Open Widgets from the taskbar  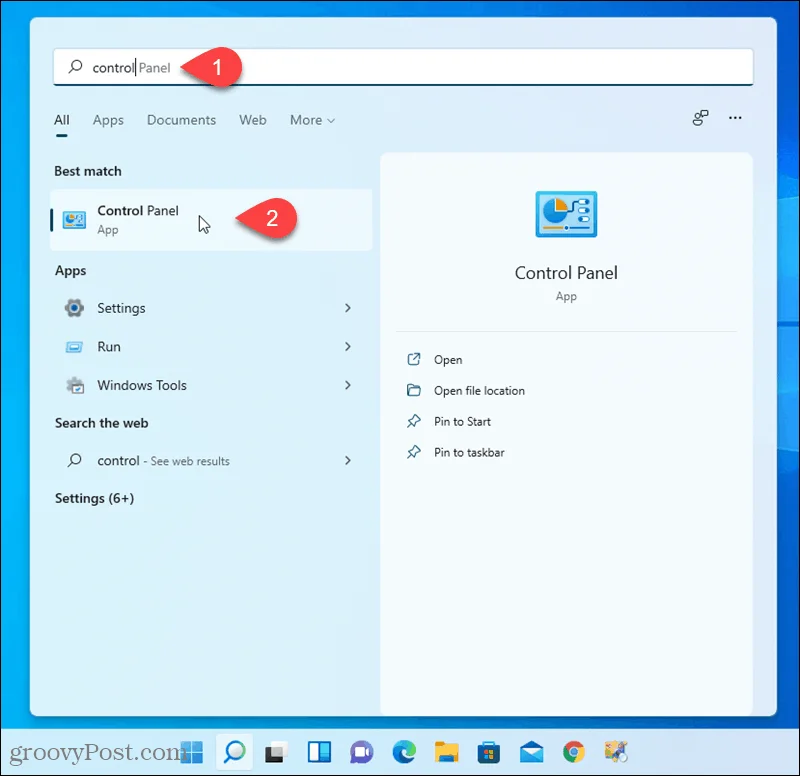click(319, 753)
